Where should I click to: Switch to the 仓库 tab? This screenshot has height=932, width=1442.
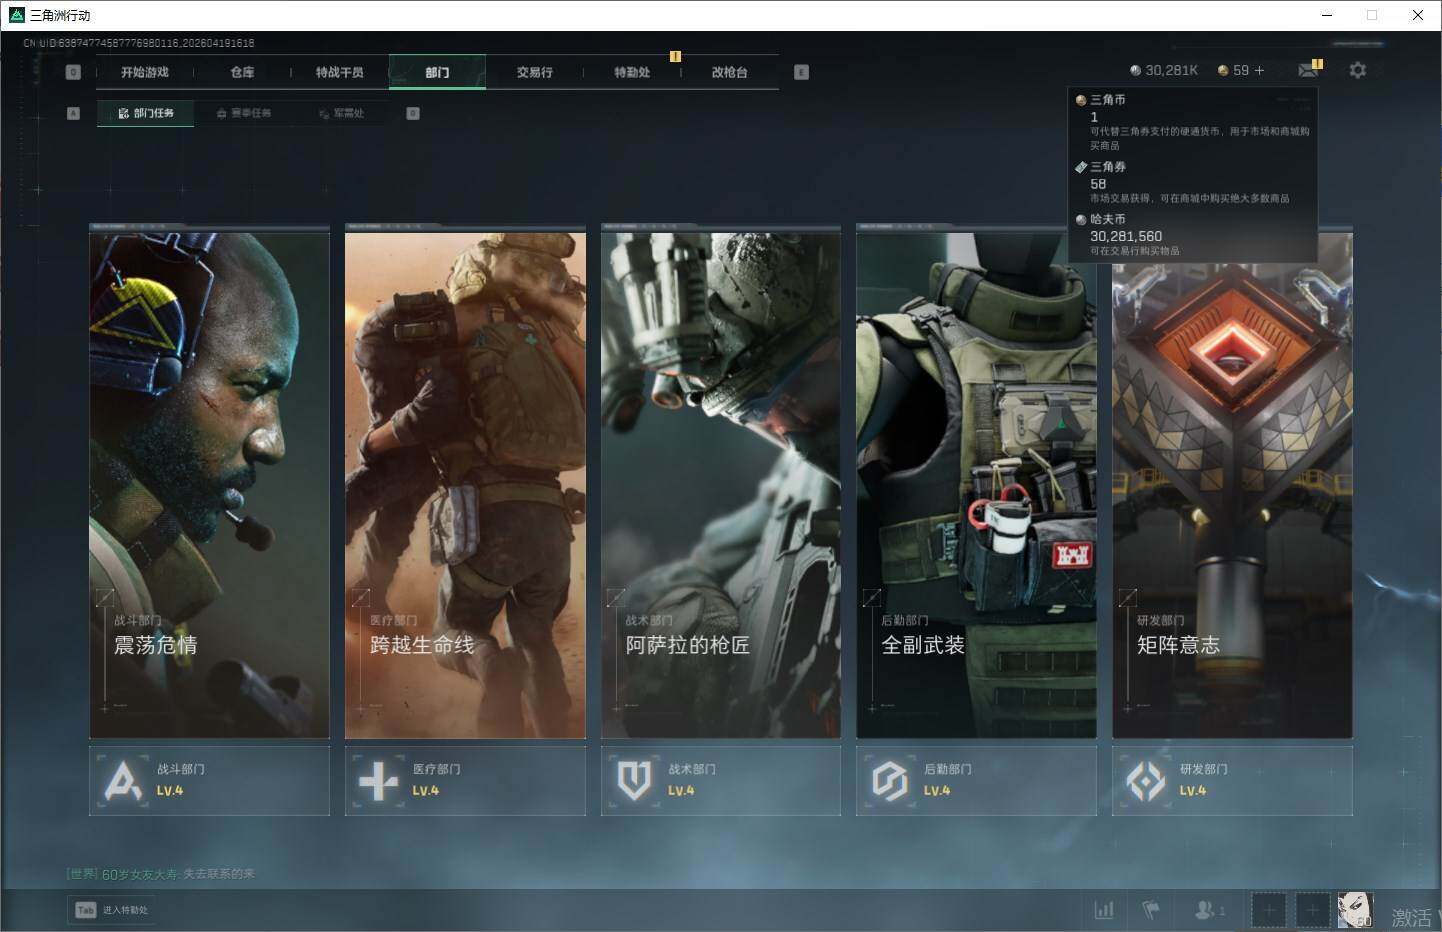point(242,72)
